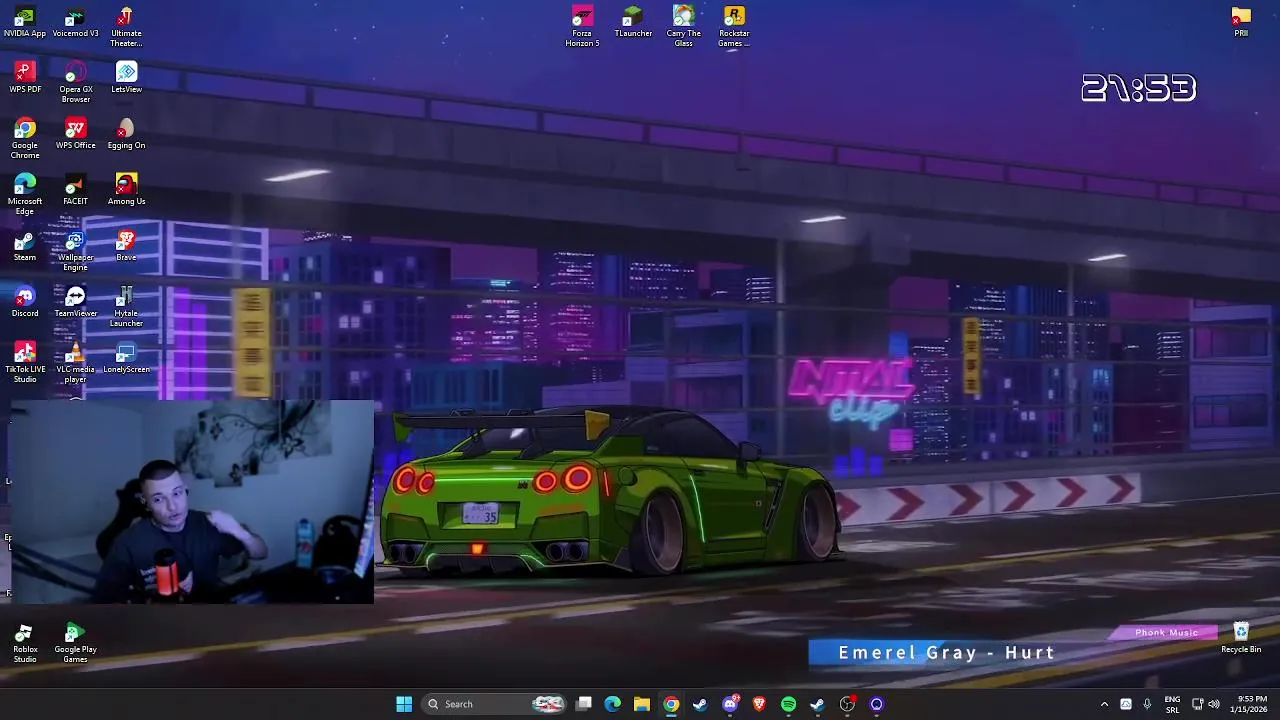The image size is (1280, 720).
Task: Open Wallpaper Engine desktop icon
Action: [75, 251]
